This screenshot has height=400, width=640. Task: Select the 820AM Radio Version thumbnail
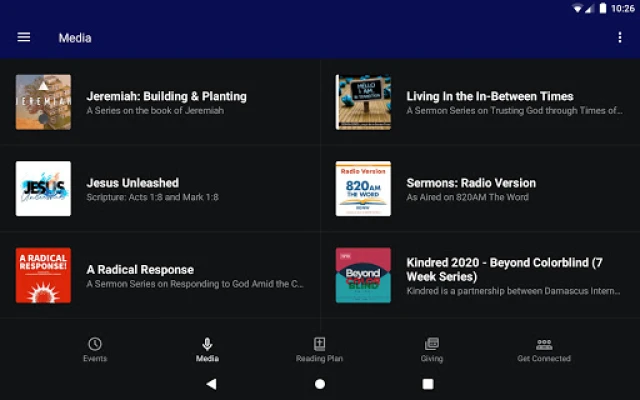click(x=363, y=189)
